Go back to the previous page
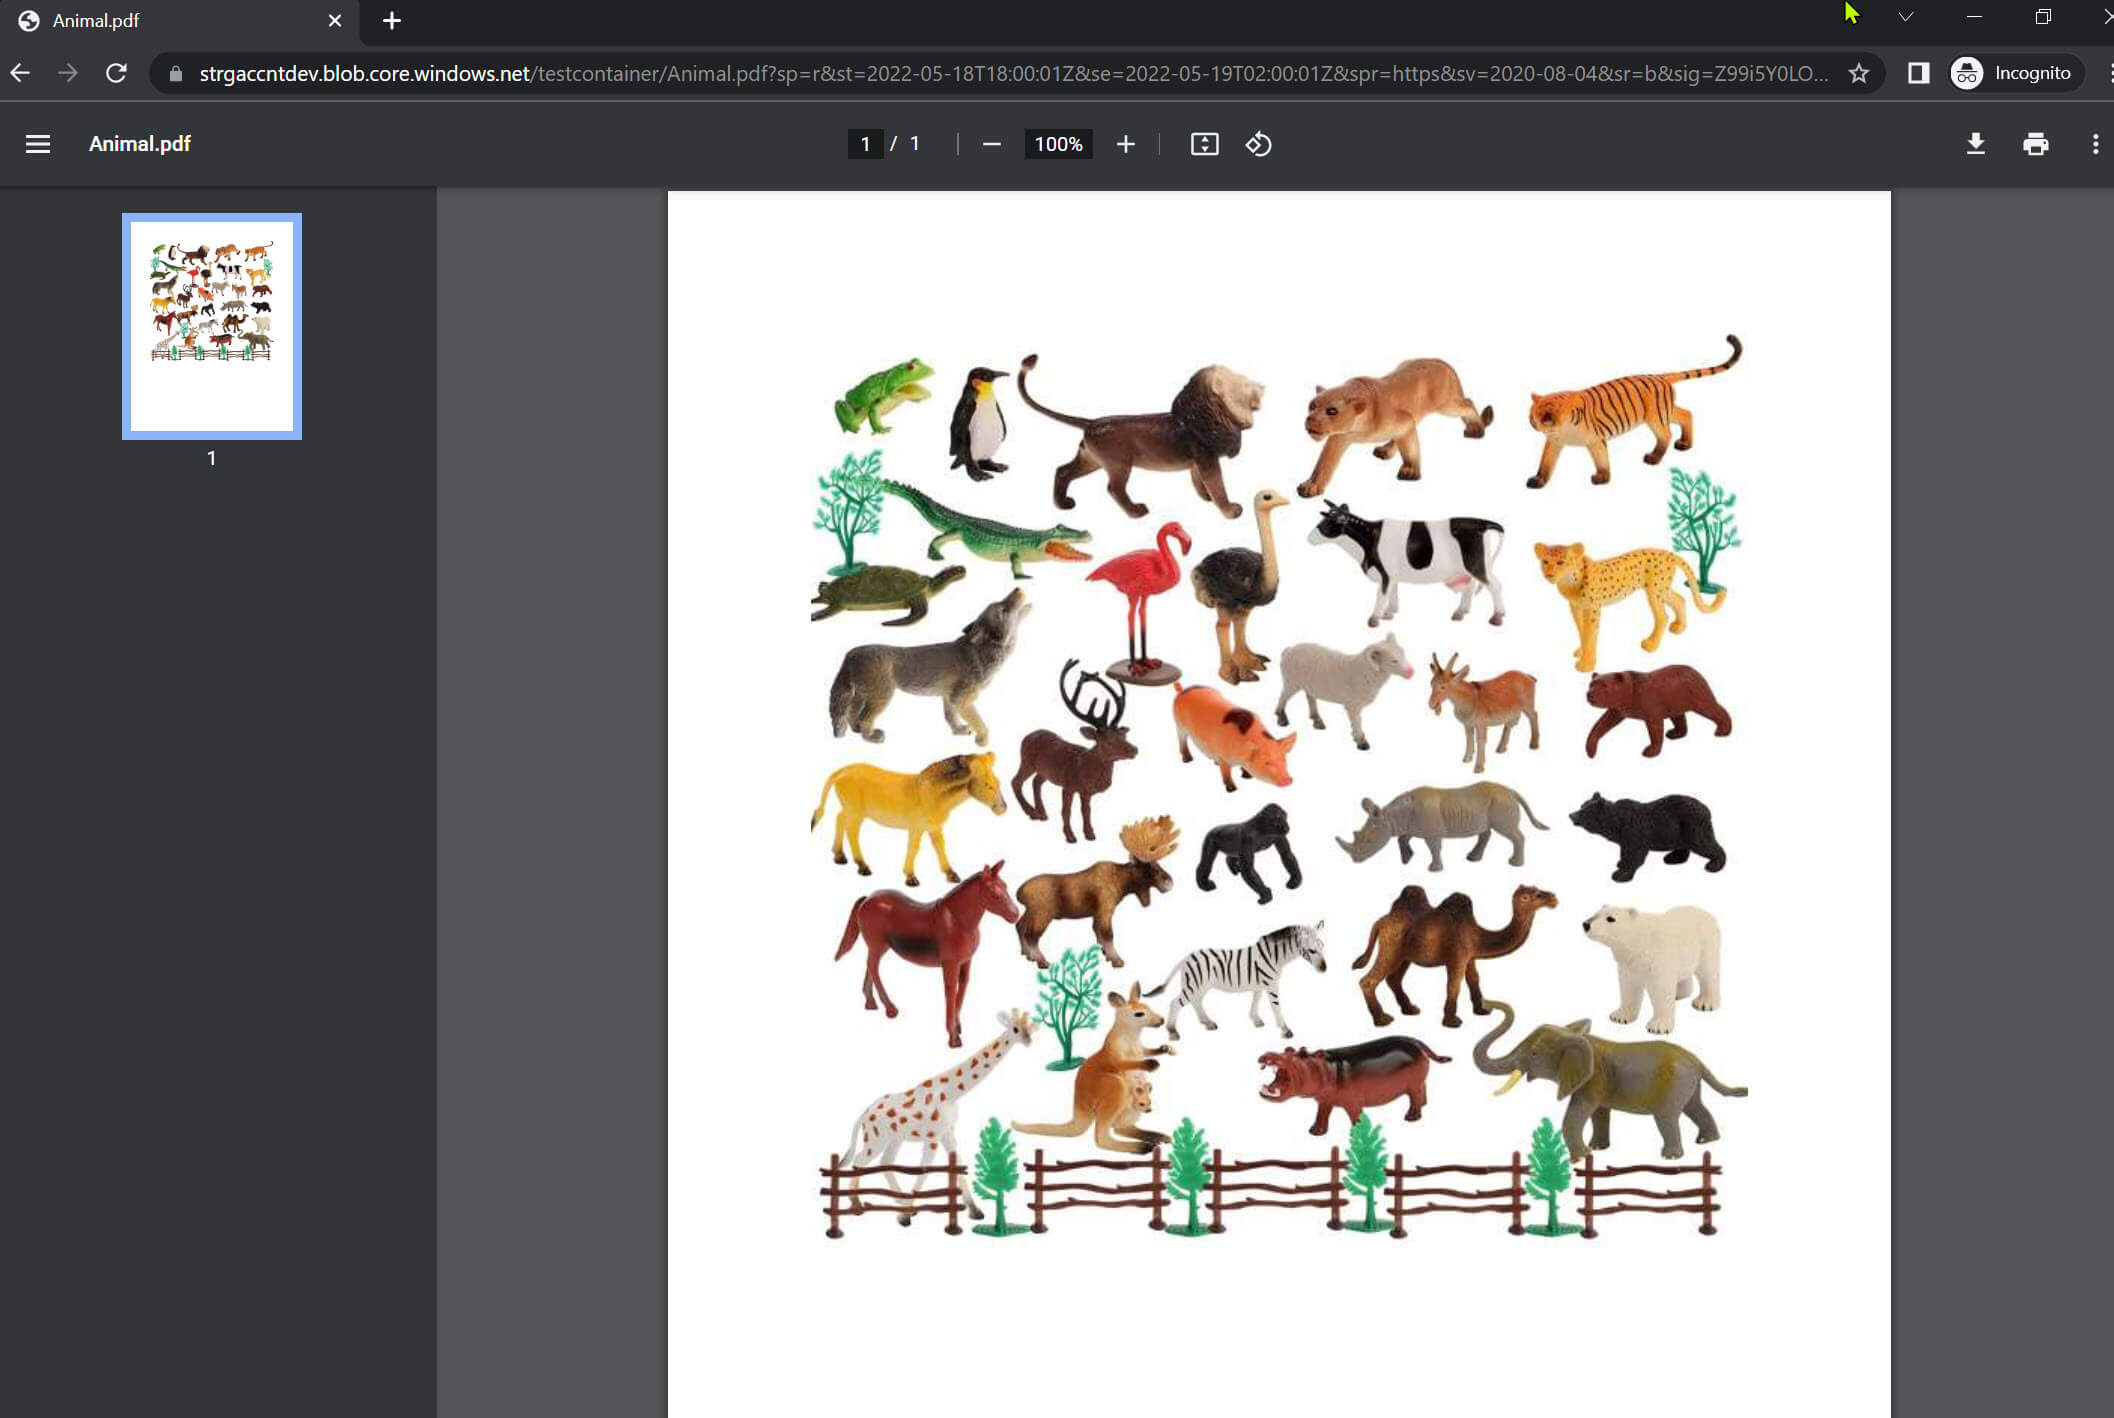2114x1418 pixels. click(x=20, y=73)
